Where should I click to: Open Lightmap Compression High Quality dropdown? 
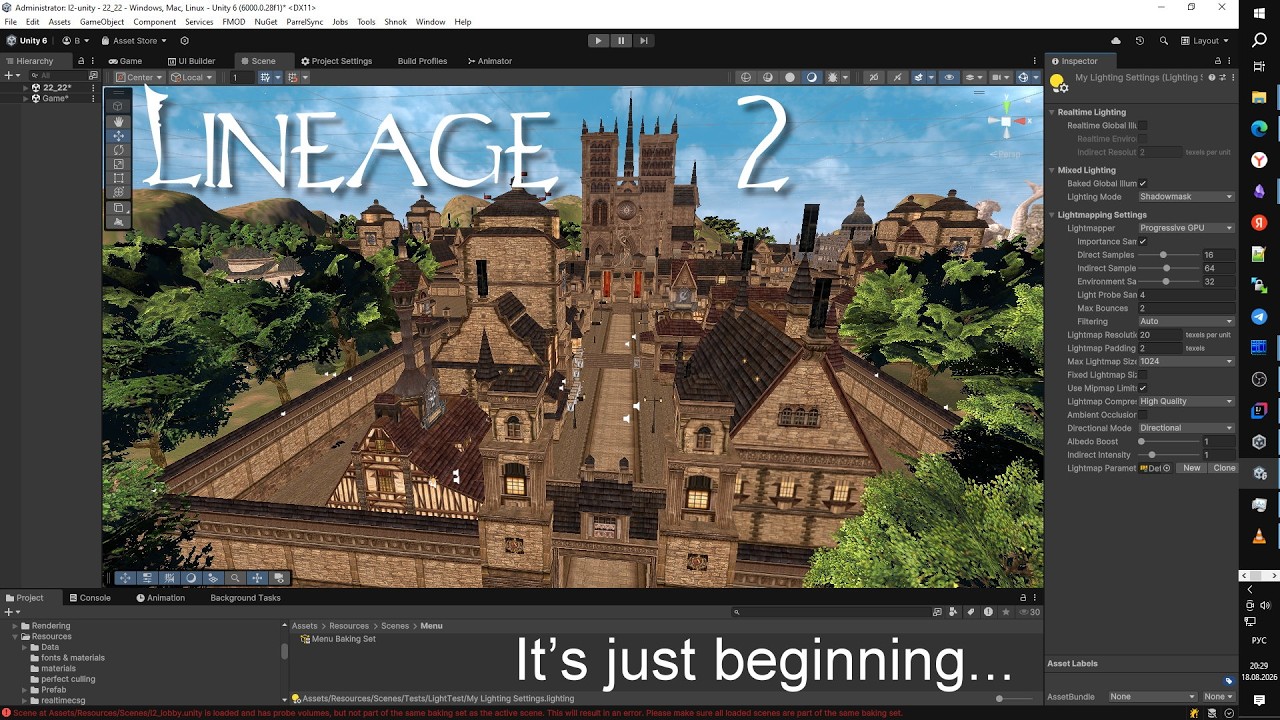click(1186, 401)
